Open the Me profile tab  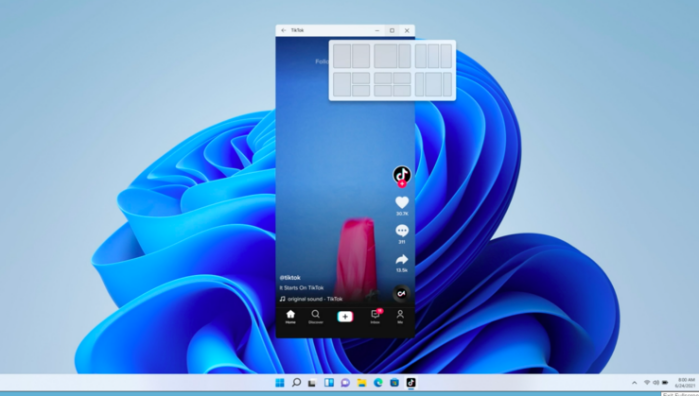click(x=400, y=317)
